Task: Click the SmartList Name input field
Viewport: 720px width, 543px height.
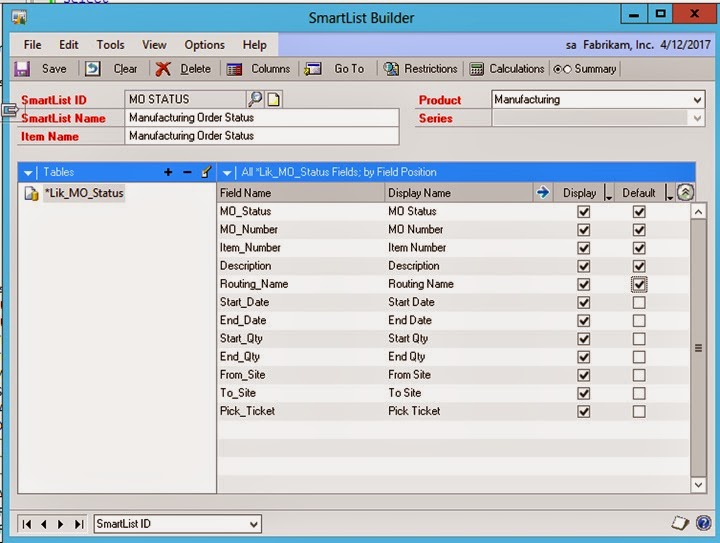Action: pos(262,118)
